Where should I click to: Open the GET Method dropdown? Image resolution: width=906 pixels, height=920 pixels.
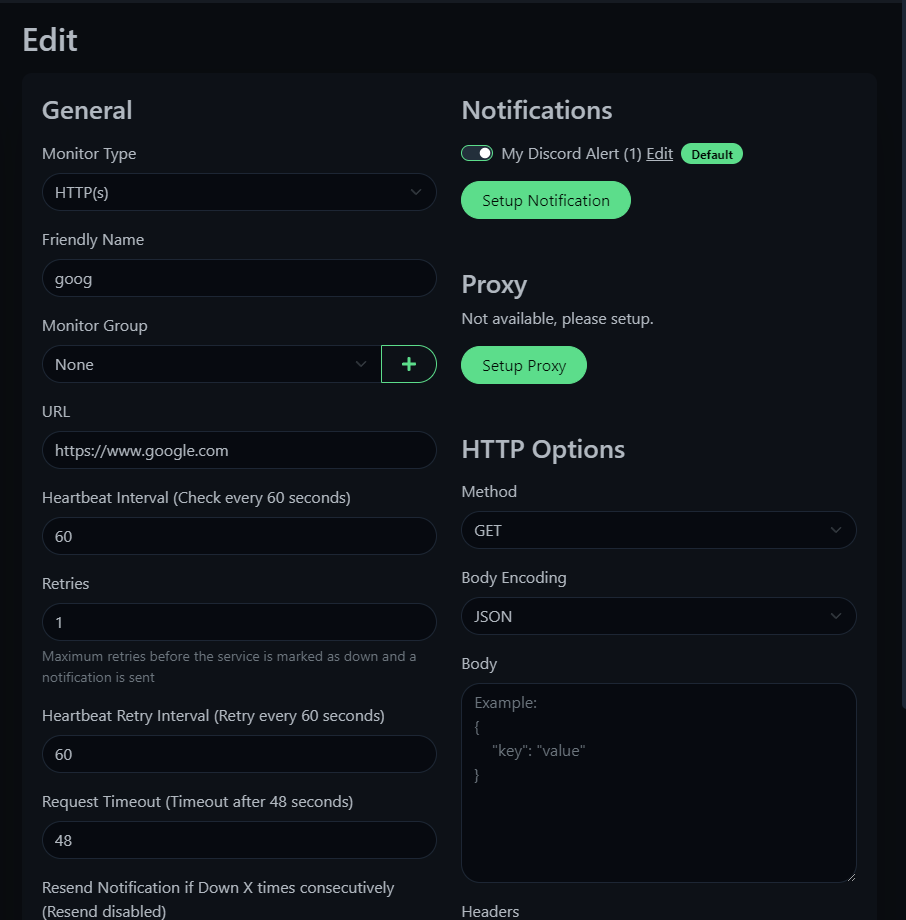point(658,530)
